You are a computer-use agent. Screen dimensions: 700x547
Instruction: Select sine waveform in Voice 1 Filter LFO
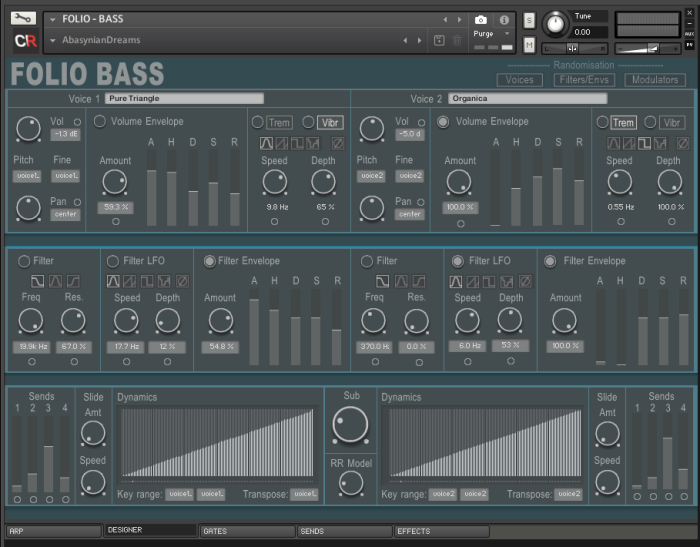pos(113,281)
